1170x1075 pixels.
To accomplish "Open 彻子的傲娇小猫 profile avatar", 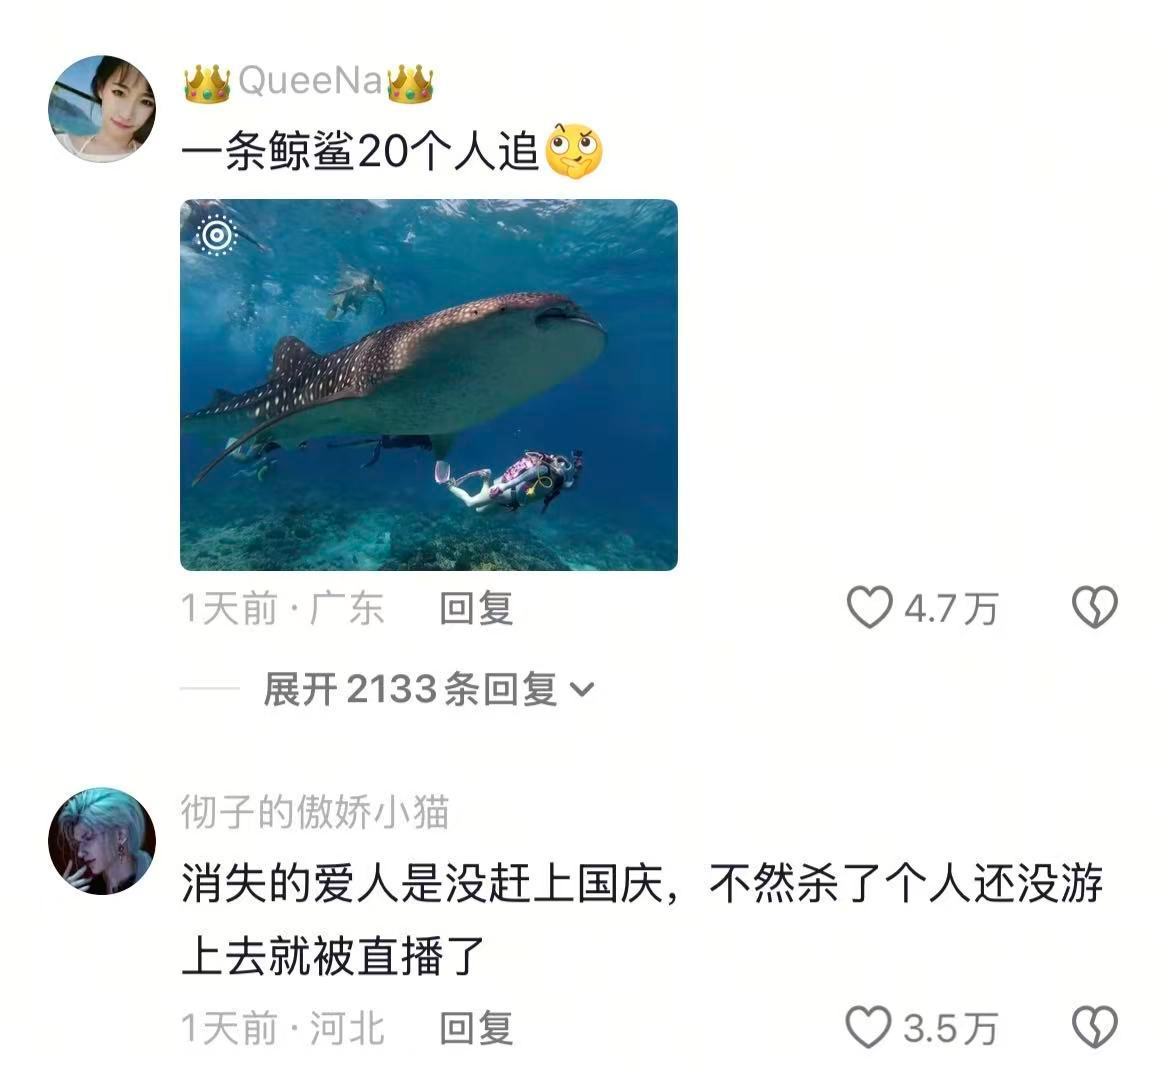I will (x=102, y=841).
